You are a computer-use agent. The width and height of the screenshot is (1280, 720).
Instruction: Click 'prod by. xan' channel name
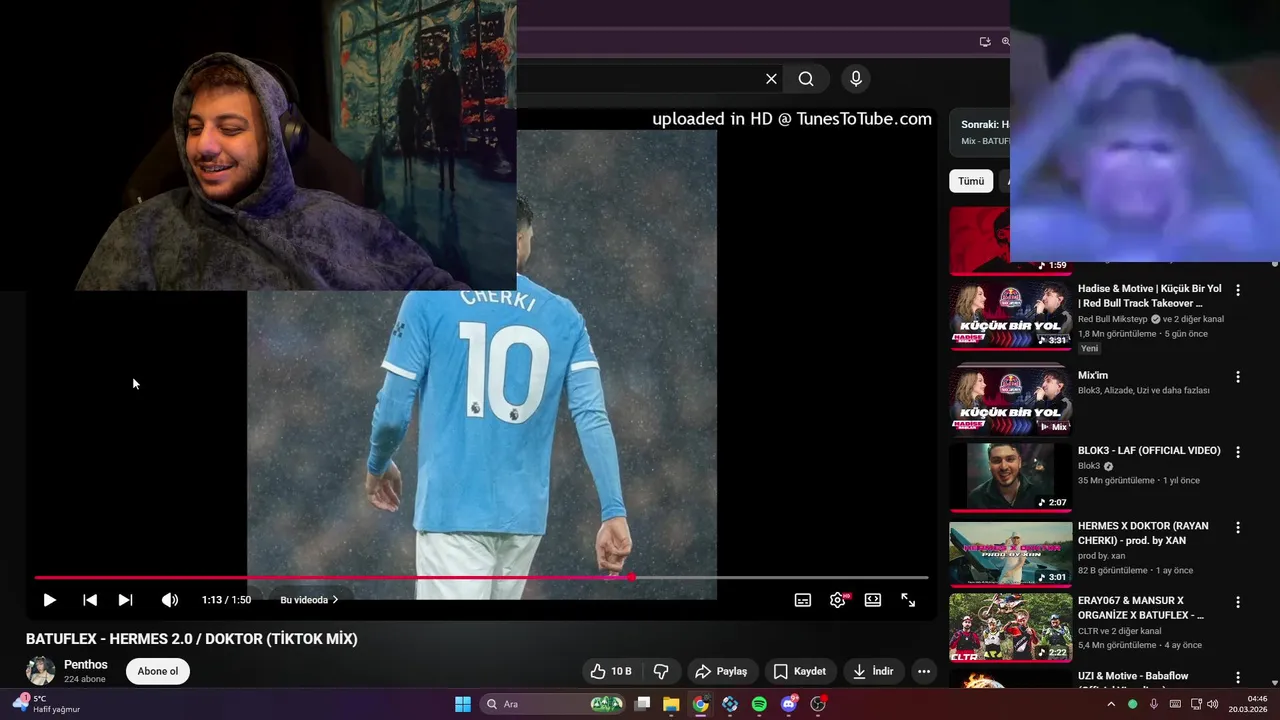coord(1101,555)
